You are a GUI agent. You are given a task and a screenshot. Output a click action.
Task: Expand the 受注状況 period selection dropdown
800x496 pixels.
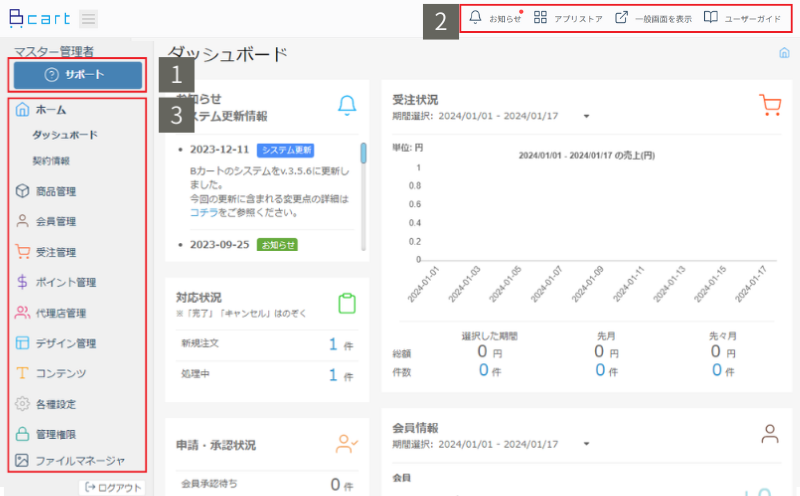coord(587,116)
